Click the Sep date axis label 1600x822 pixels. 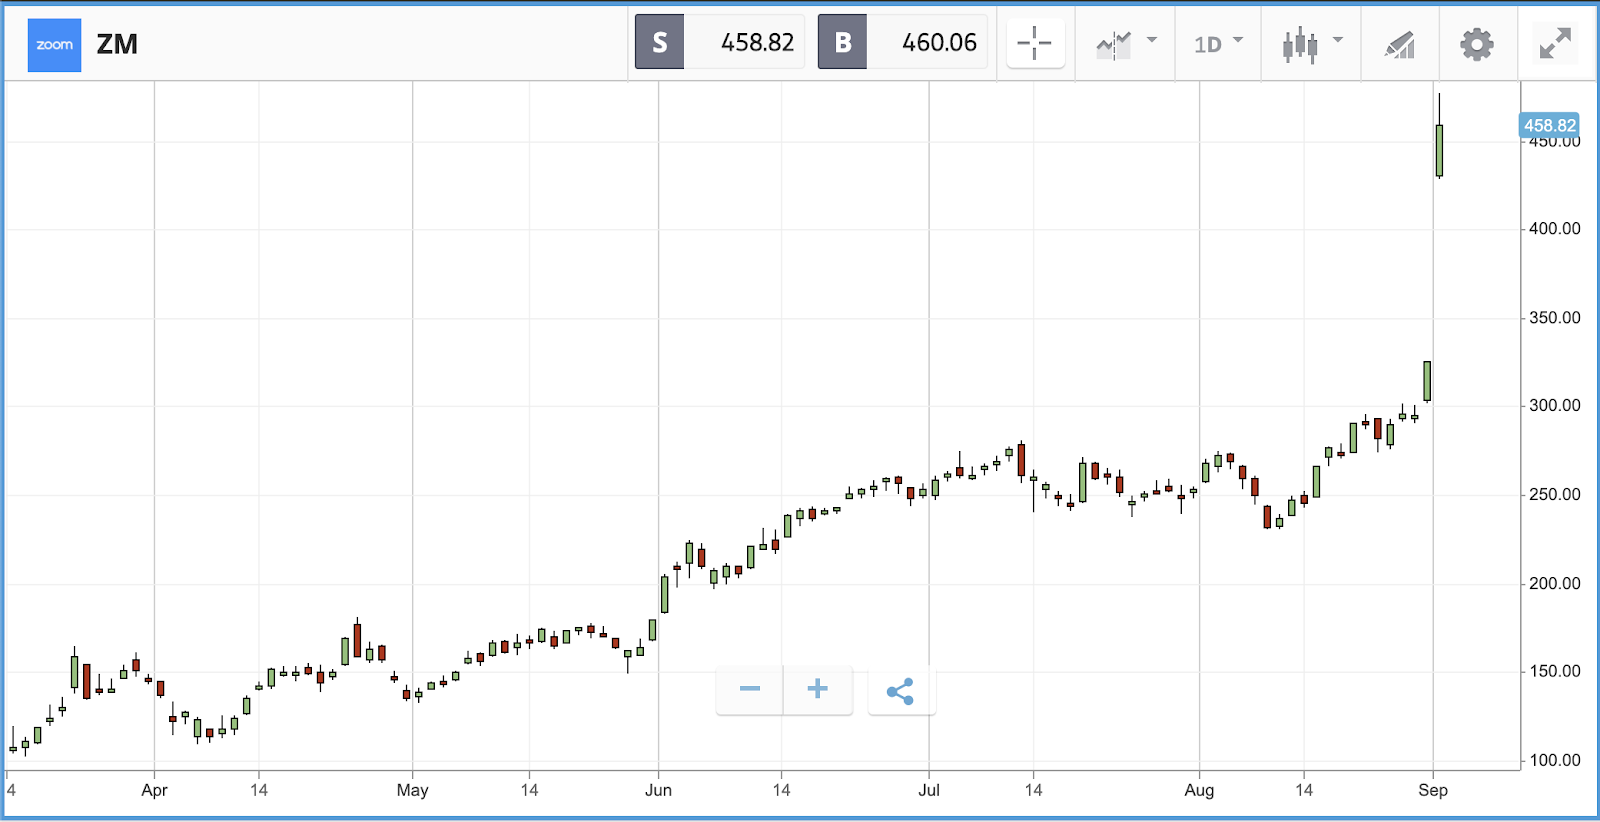coord(1433,790)
